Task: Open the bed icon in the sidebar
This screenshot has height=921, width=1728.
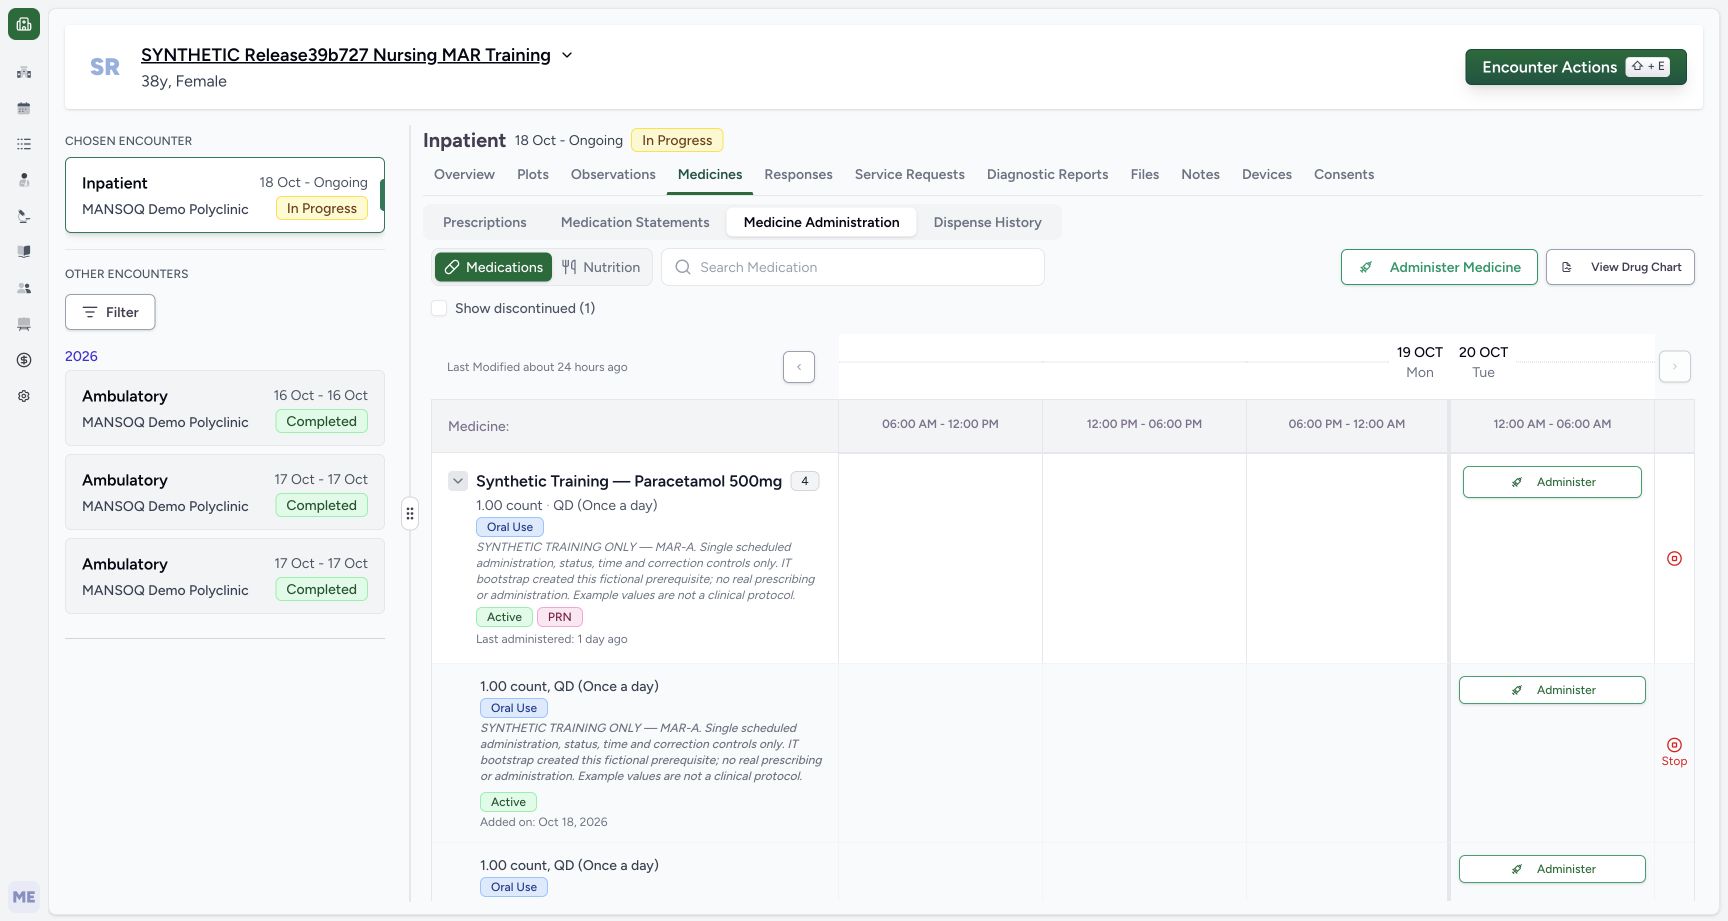Action: point(24,324)
